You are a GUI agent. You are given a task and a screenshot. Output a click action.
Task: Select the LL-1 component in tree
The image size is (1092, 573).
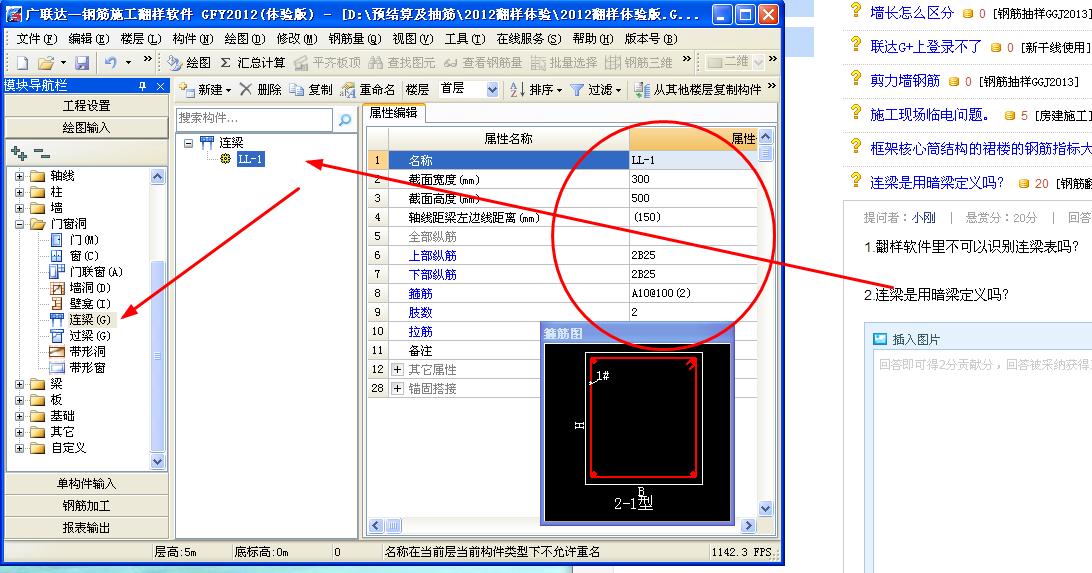point(250,159)
